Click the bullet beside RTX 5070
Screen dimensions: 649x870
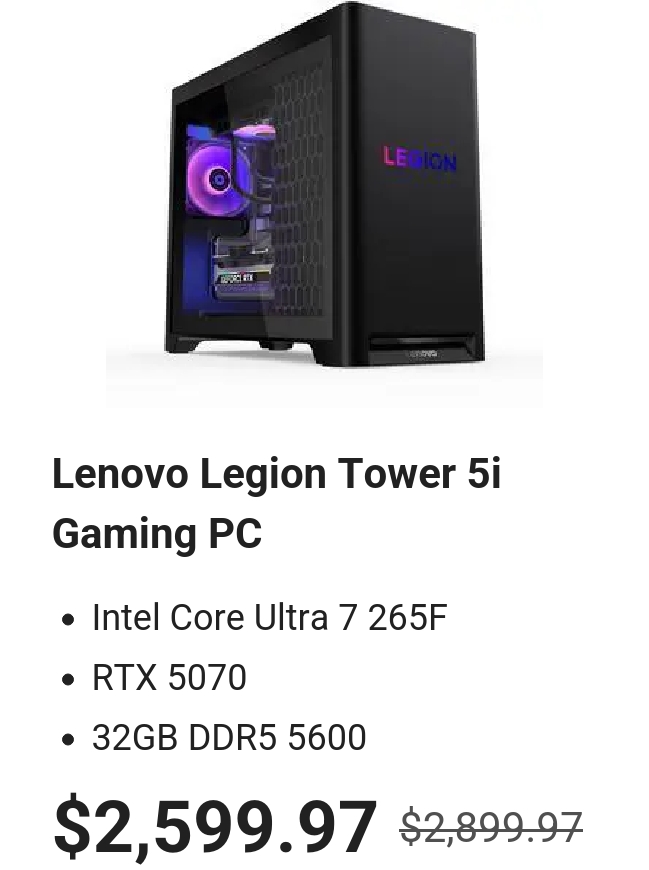coord(68,679)
